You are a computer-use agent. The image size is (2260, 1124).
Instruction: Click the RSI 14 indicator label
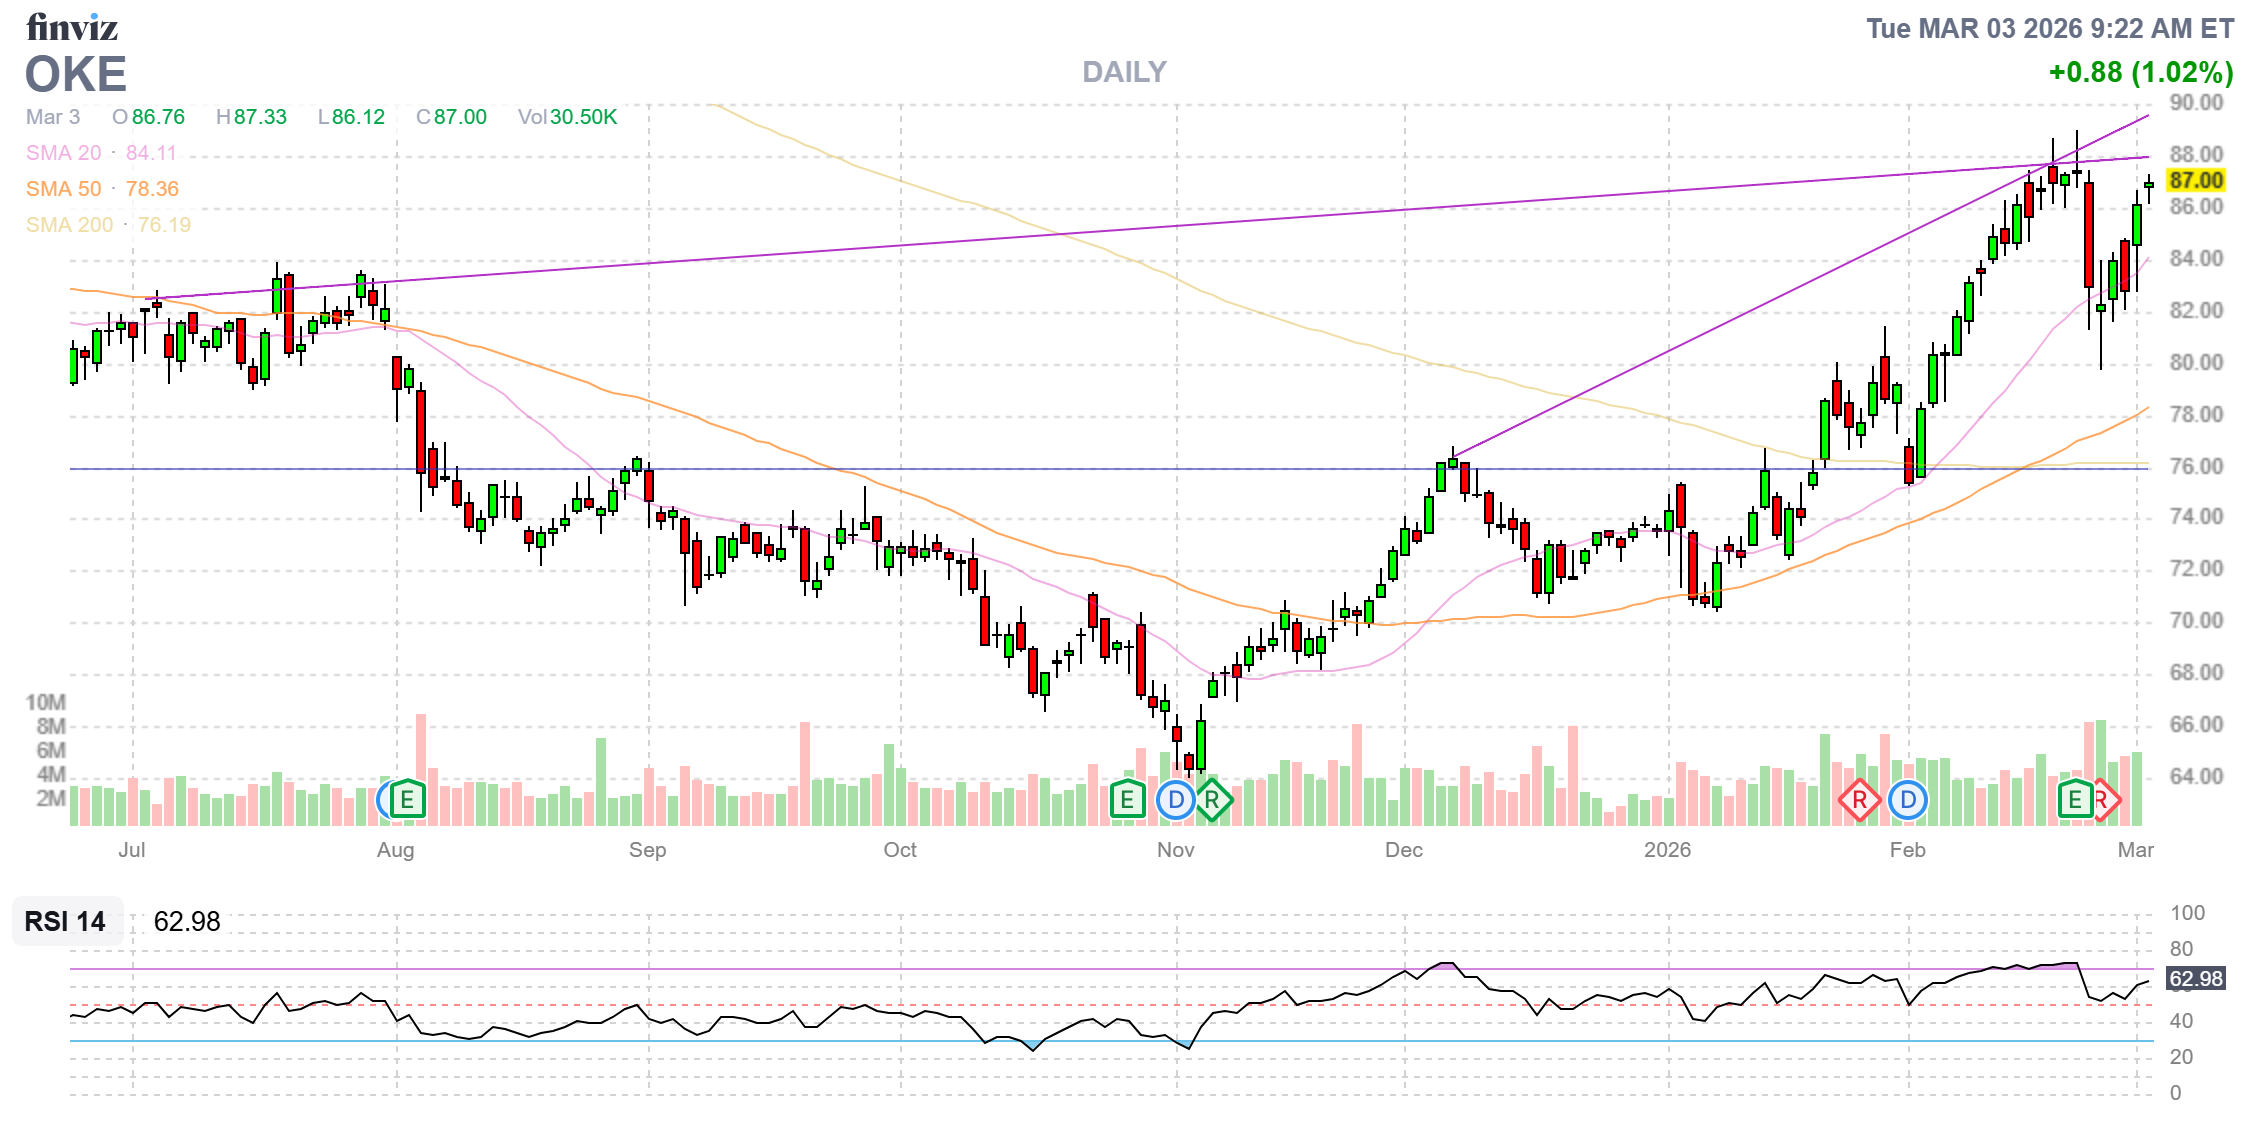tap(65, 921)
